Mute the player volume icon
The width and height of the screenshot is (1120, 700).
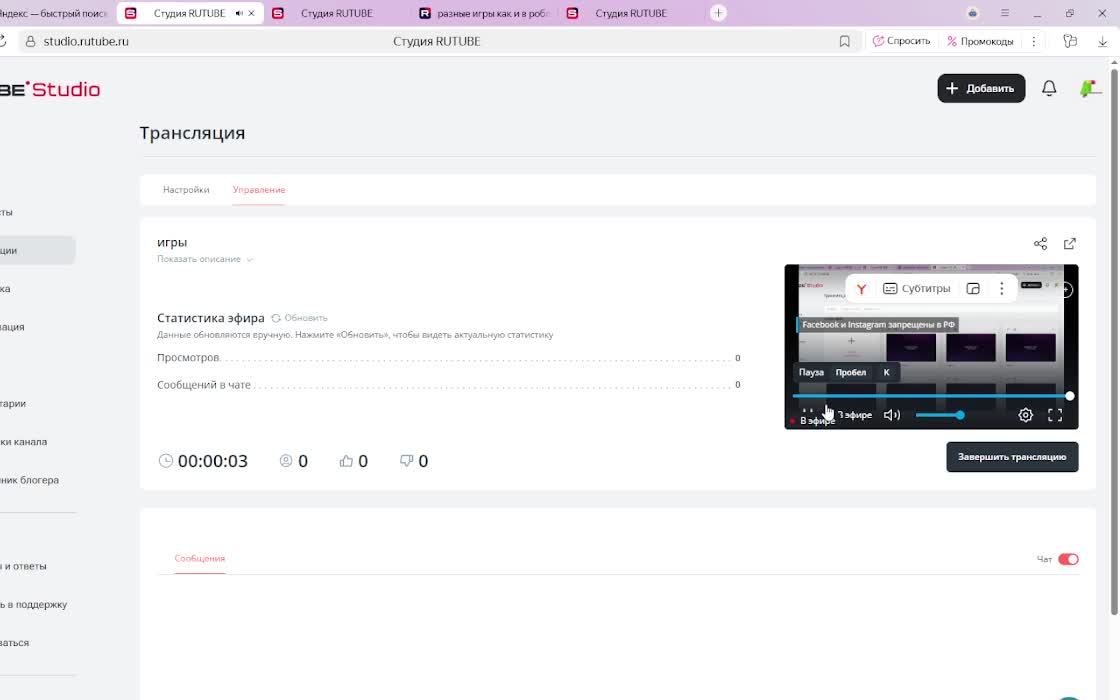click(891, 415)
